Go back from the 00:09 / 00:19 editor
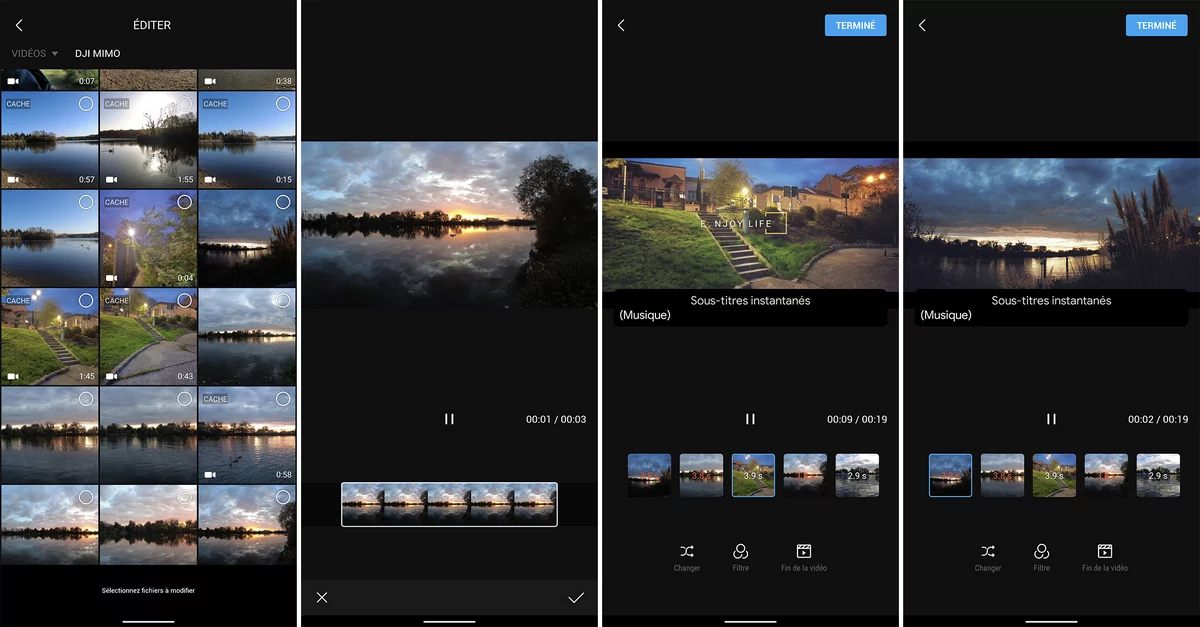 coord(621,25)
